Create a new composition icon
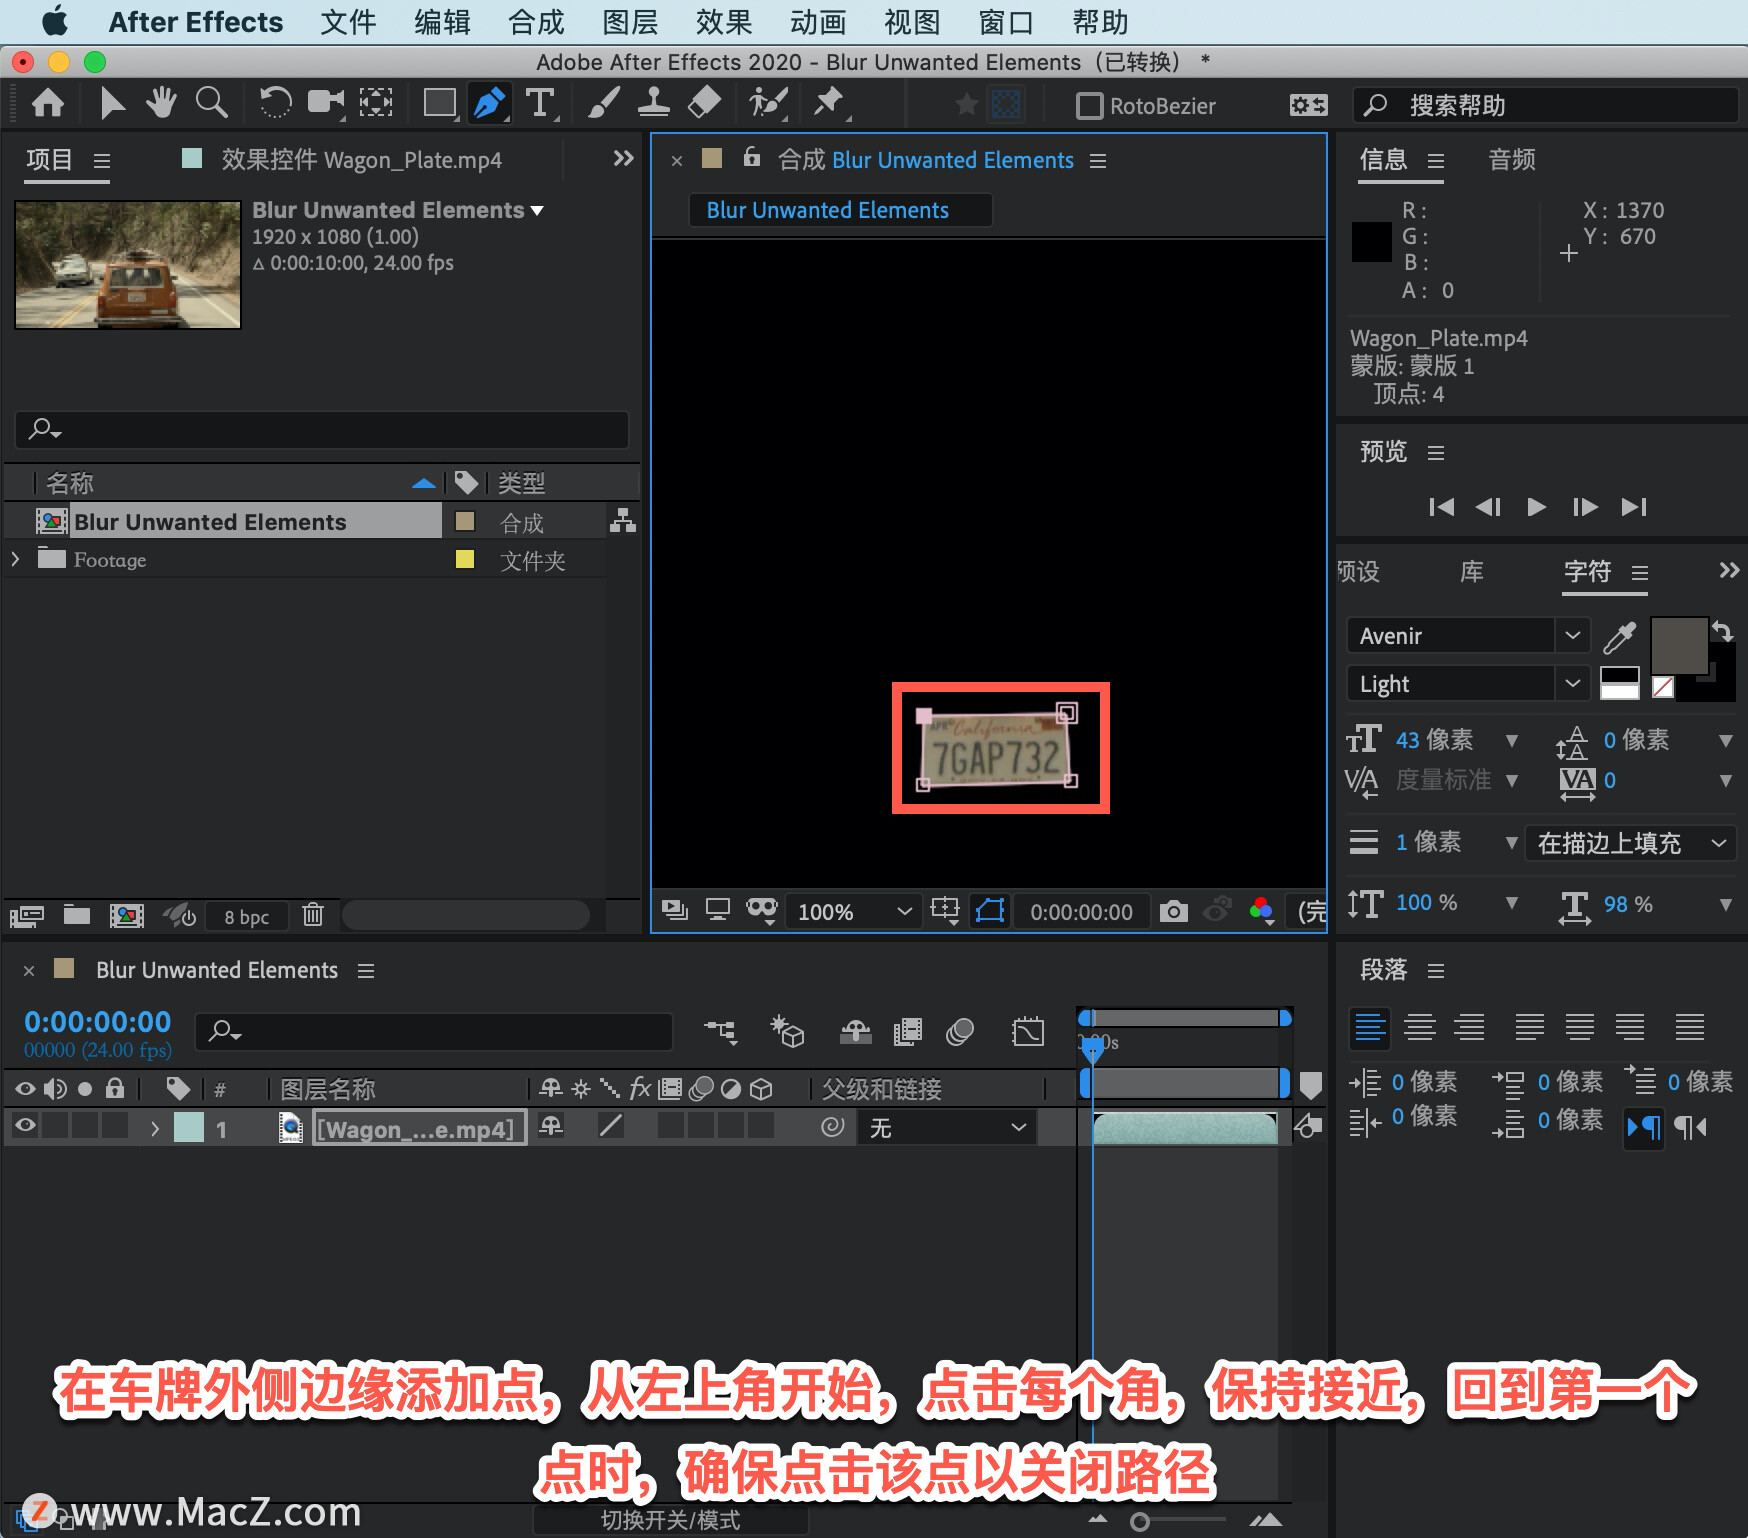 [x=127, y=915]
